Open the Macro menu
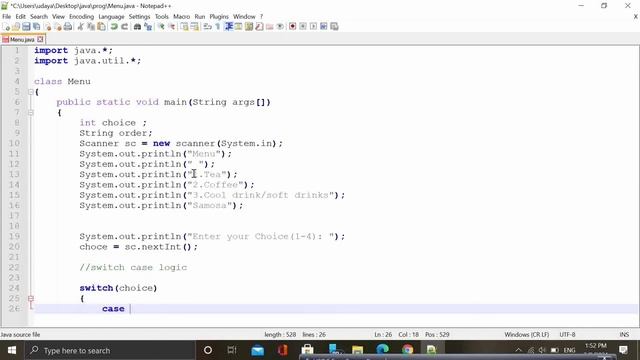Screen dimensions: 640x360 pyautogui.click(x=182, y=17)
